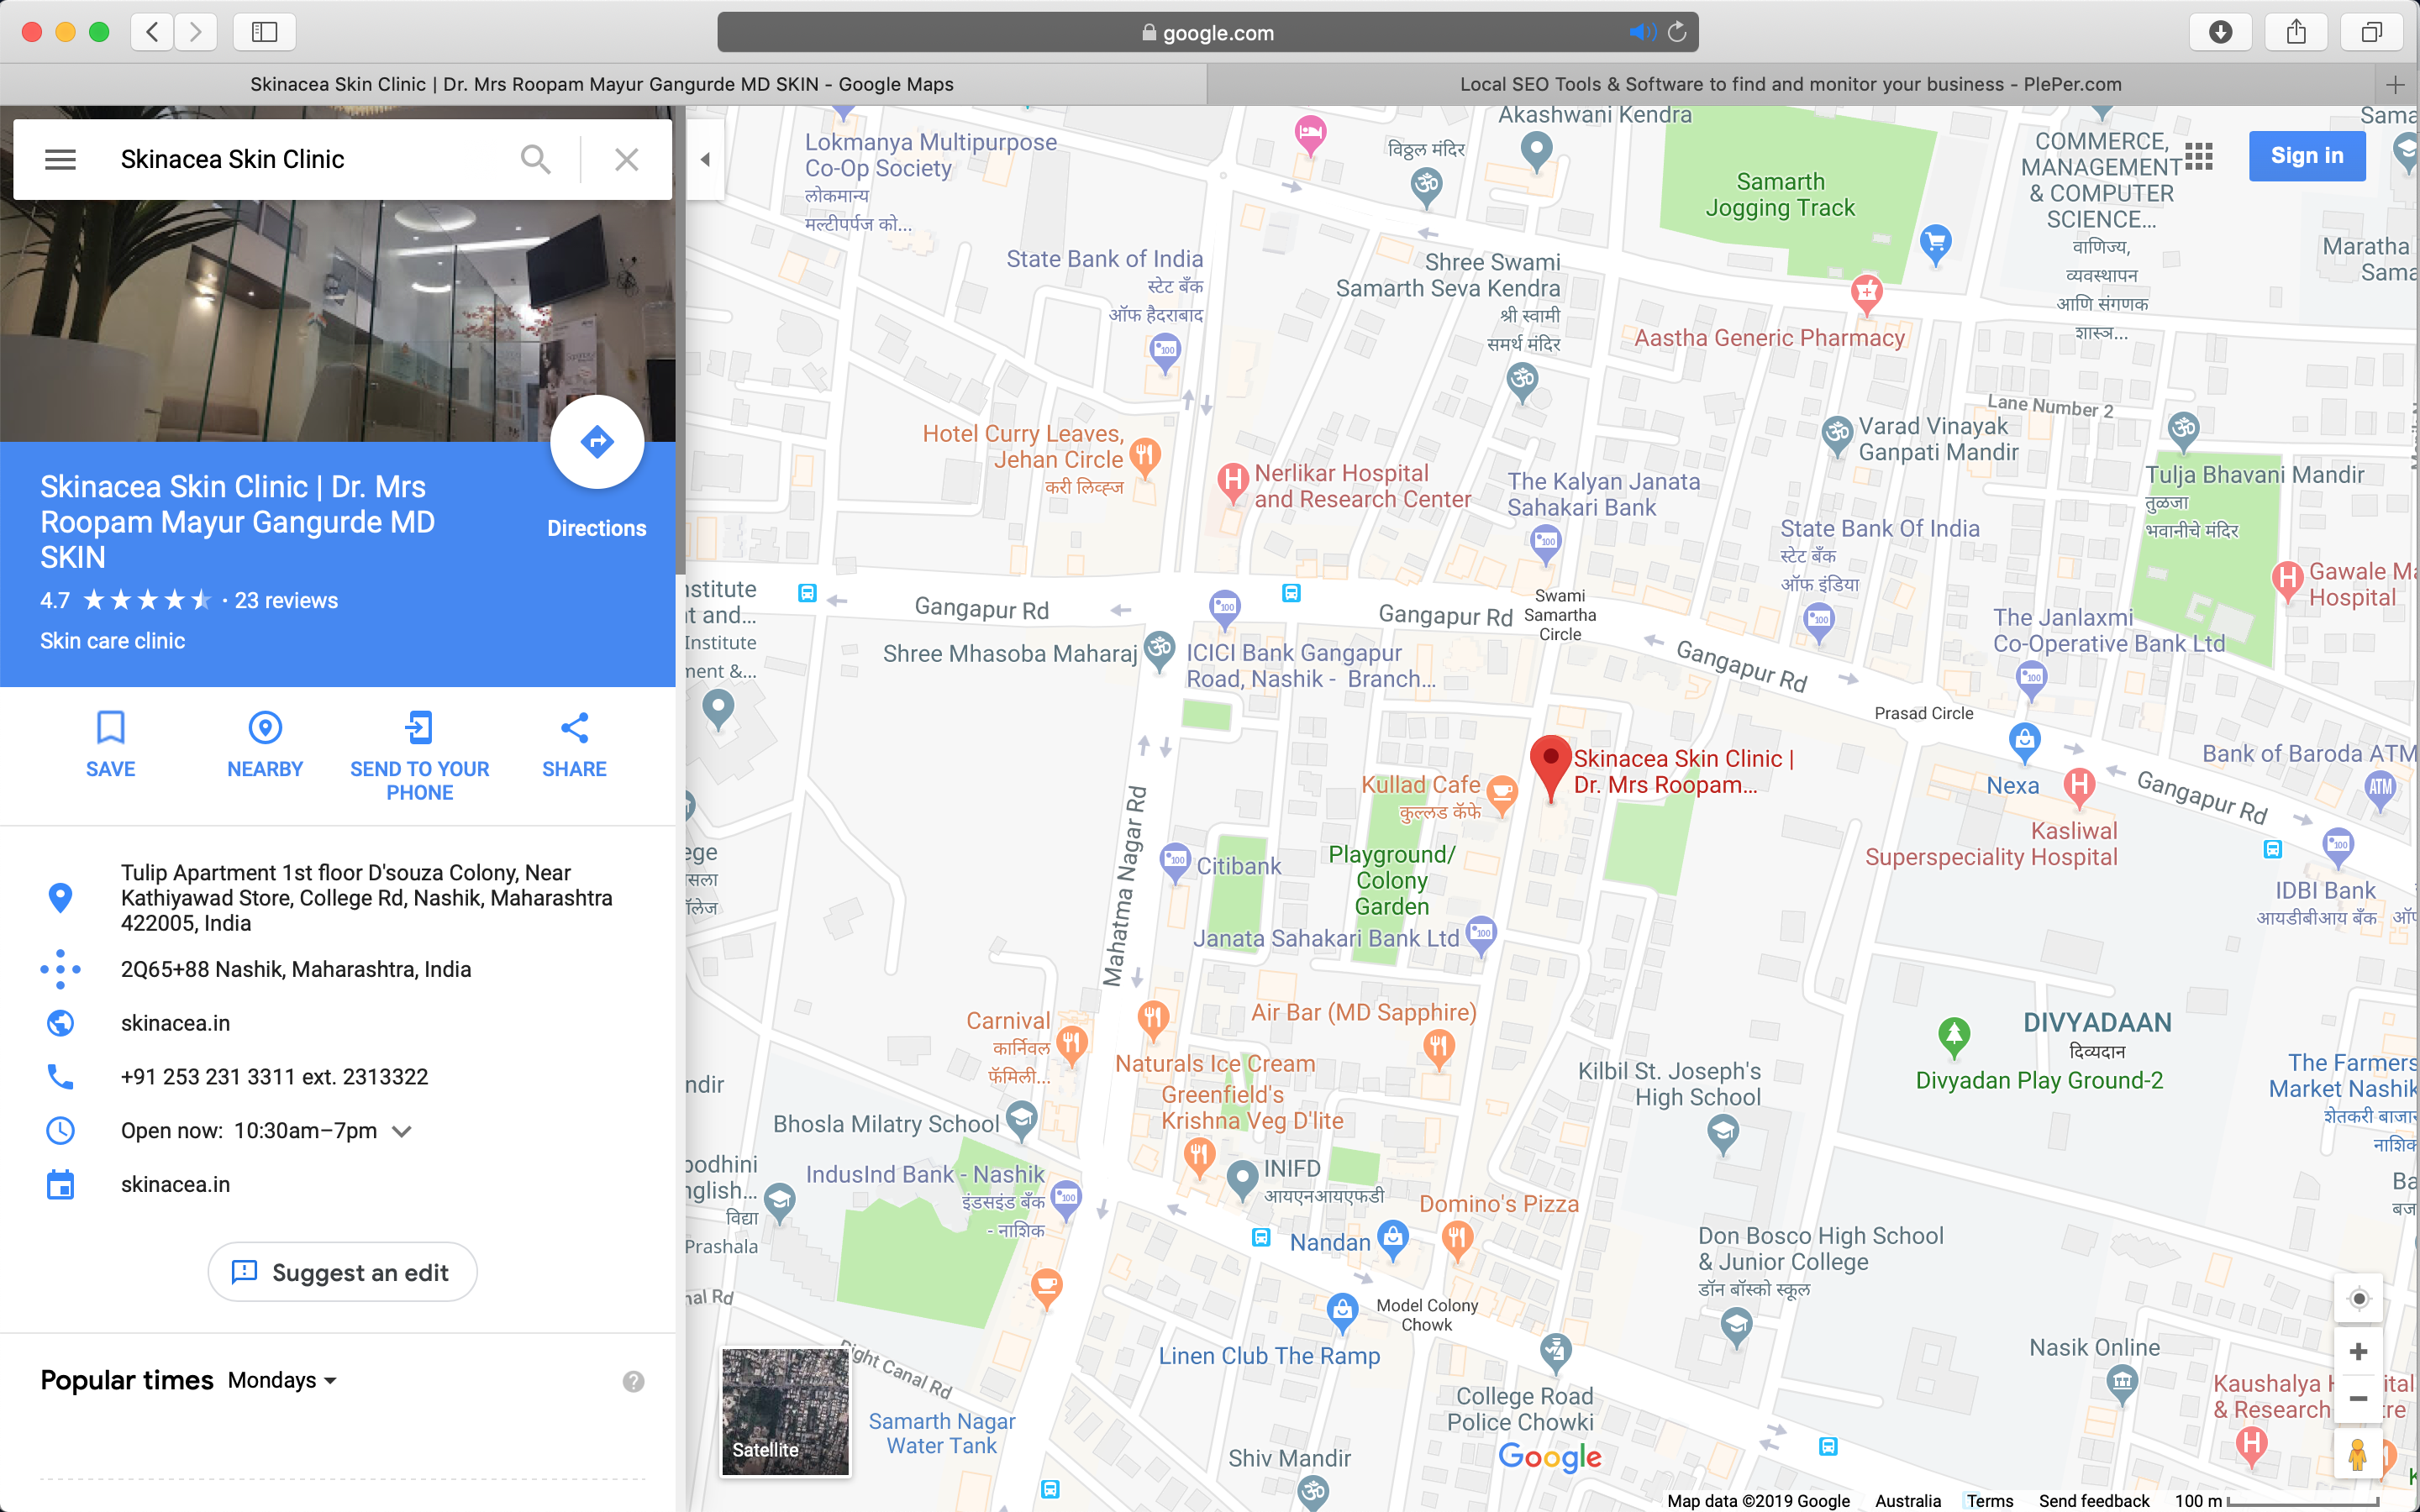Click the Kullad Cafe map marker
The height and width of the screenshot is (1512, 2420).
click(1501, 794)
